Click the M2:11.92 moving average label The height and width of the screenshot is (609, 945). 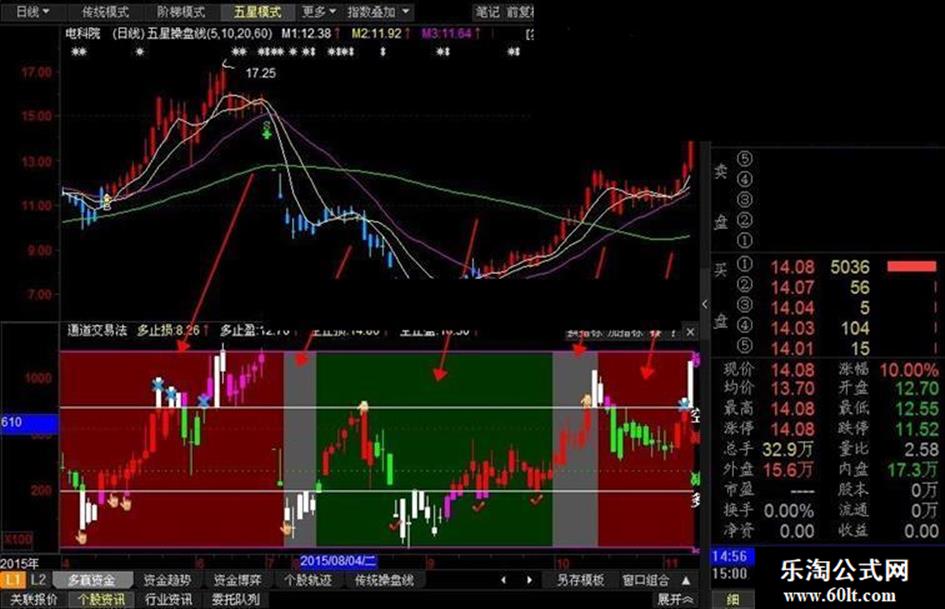[x=376, y=34]
